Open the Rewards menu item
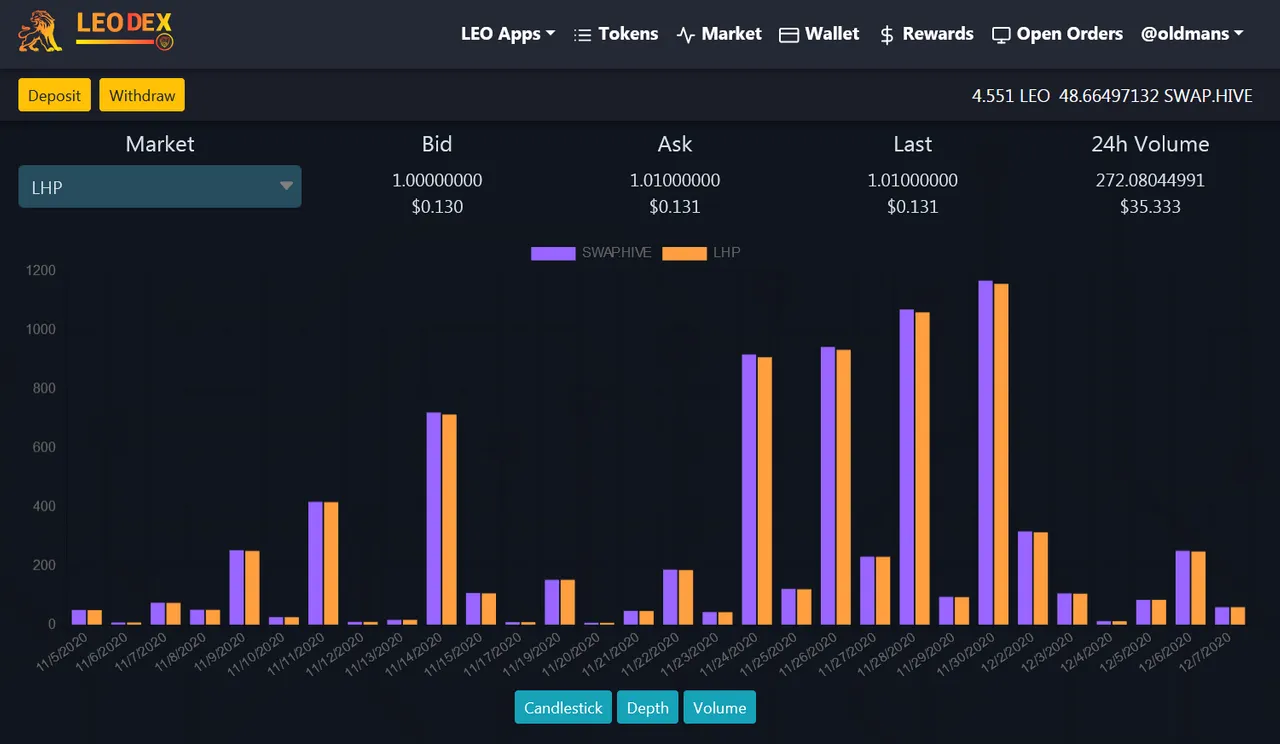Viewport: 1280px width, 744px height. click(x=926, y=34)
